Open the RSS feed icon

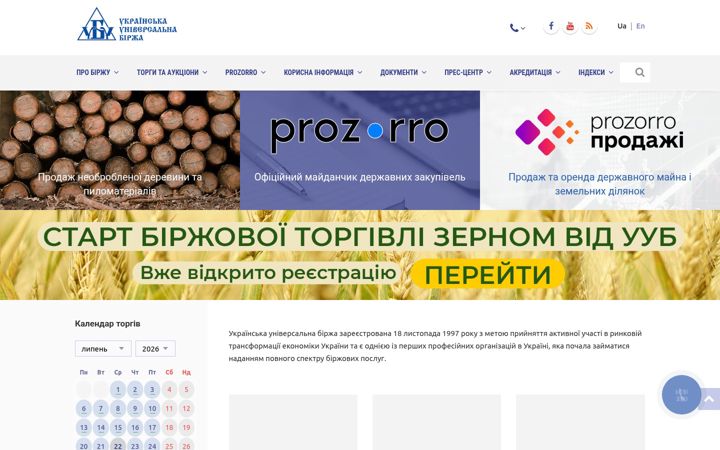pyautogui.click(x=589, y=26)
